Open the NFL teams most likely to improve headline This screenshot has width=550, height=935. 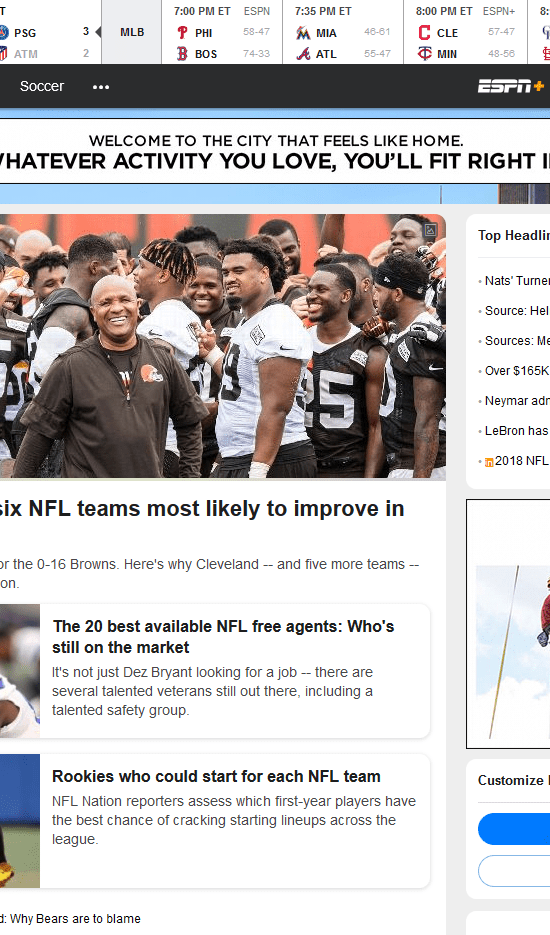[x=202, y=509]
